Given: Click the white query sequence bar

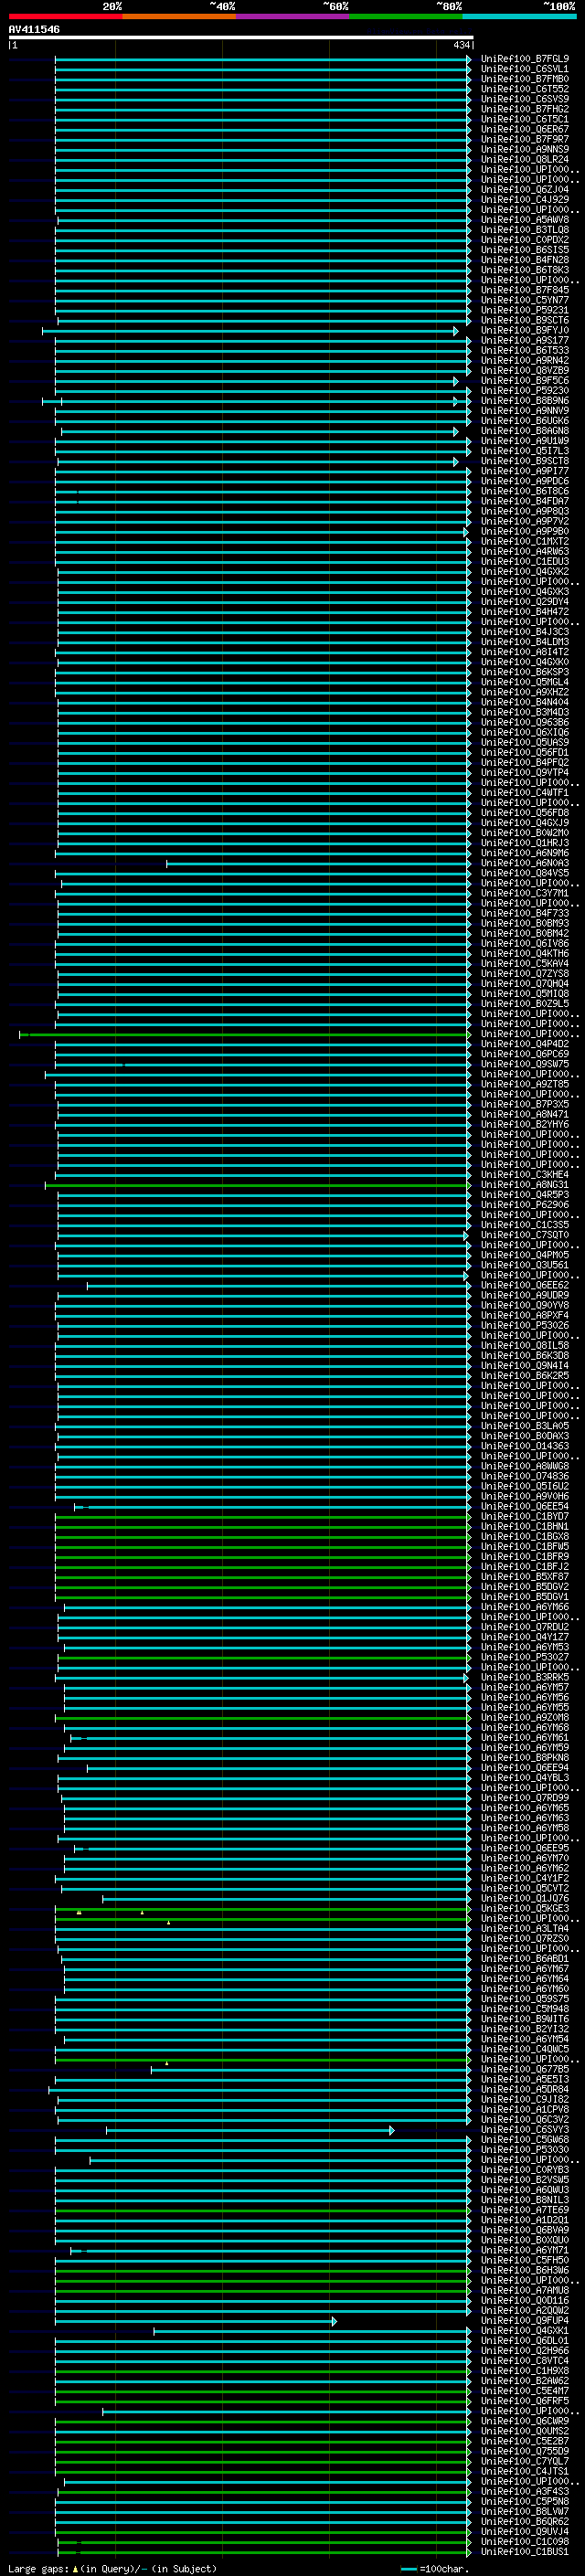Looking at the screenshot, I should point(241,37).
